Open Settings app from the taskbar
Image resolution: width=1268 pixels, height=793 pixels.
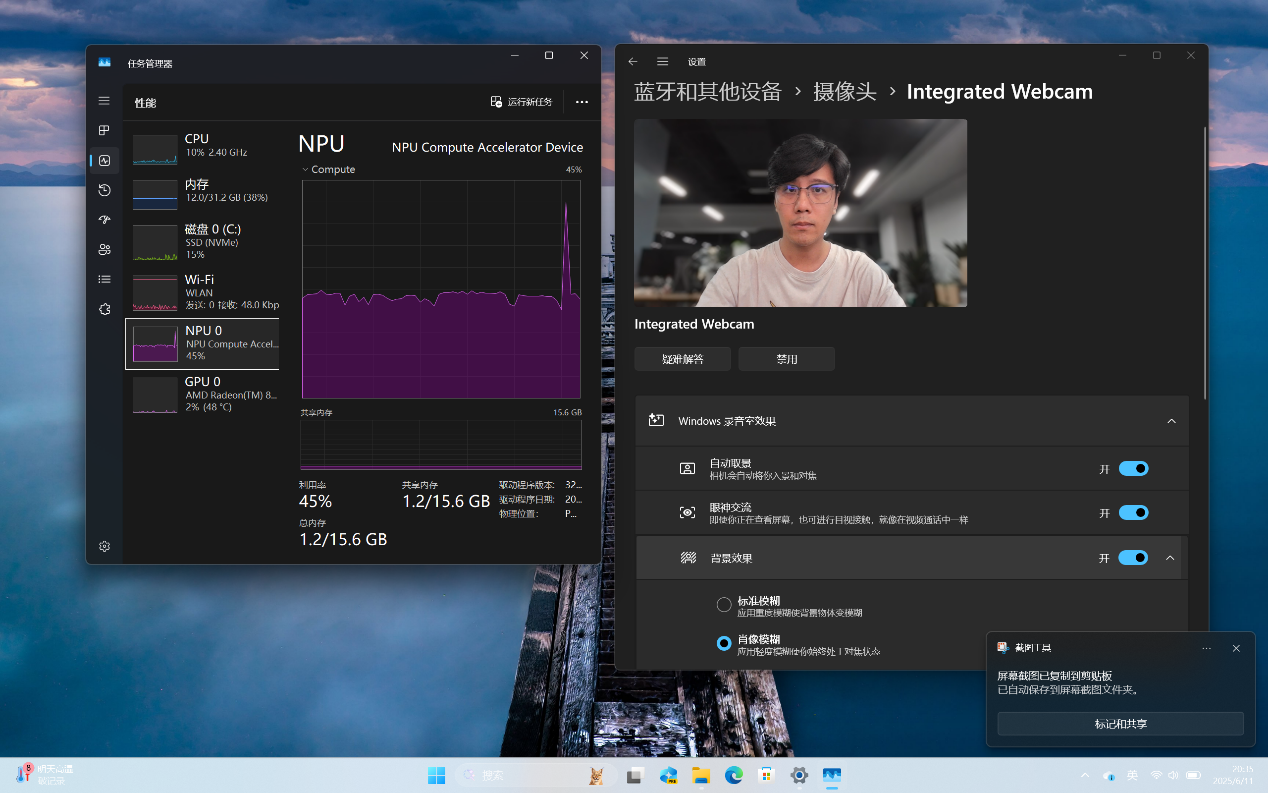pos(798,775)
